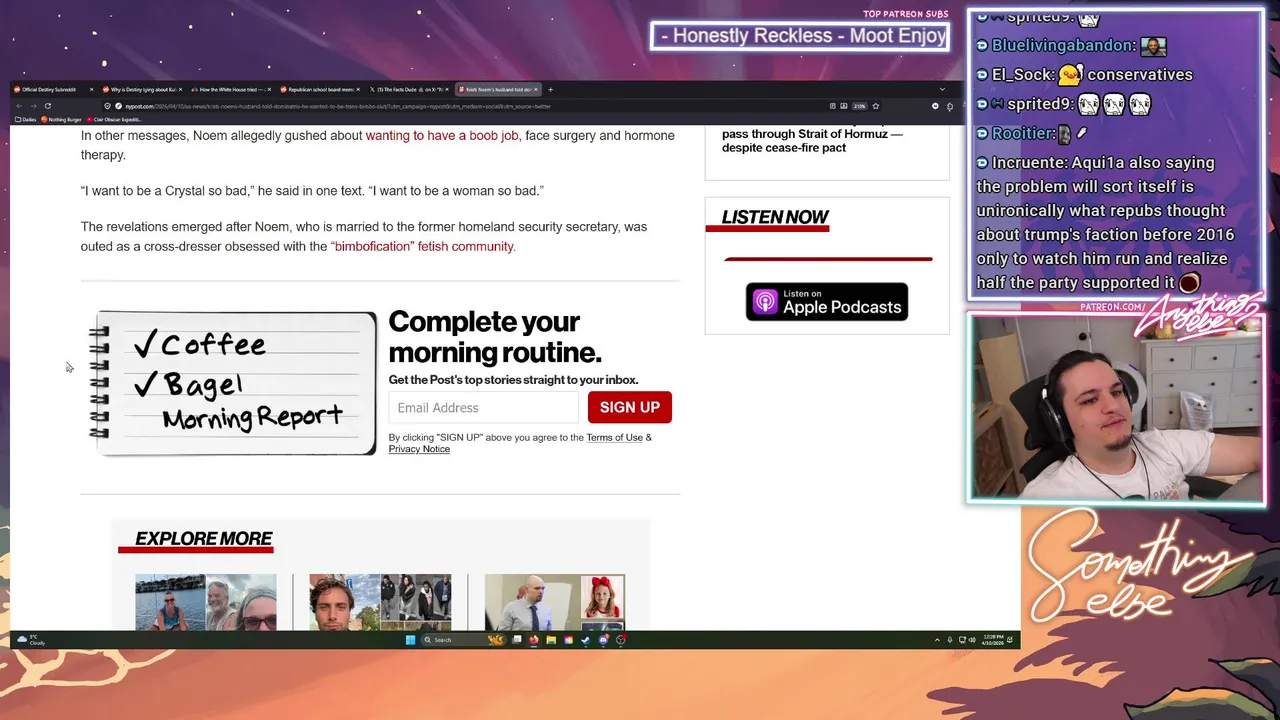Click the Honestly Reckless Patreon subs ticker

coord(800,36)
